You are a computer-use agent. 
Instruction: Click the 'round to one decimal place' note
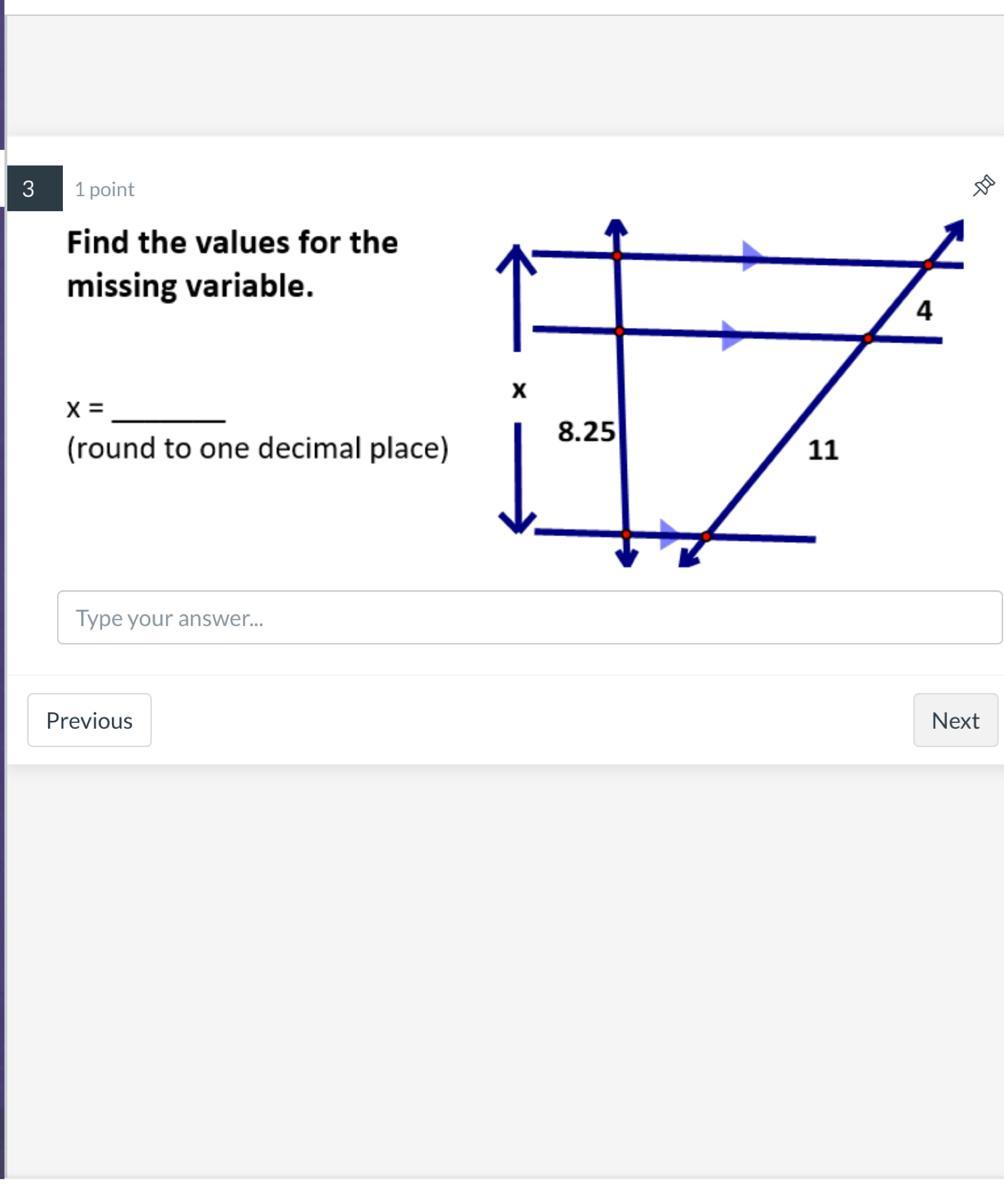point(258,448)
